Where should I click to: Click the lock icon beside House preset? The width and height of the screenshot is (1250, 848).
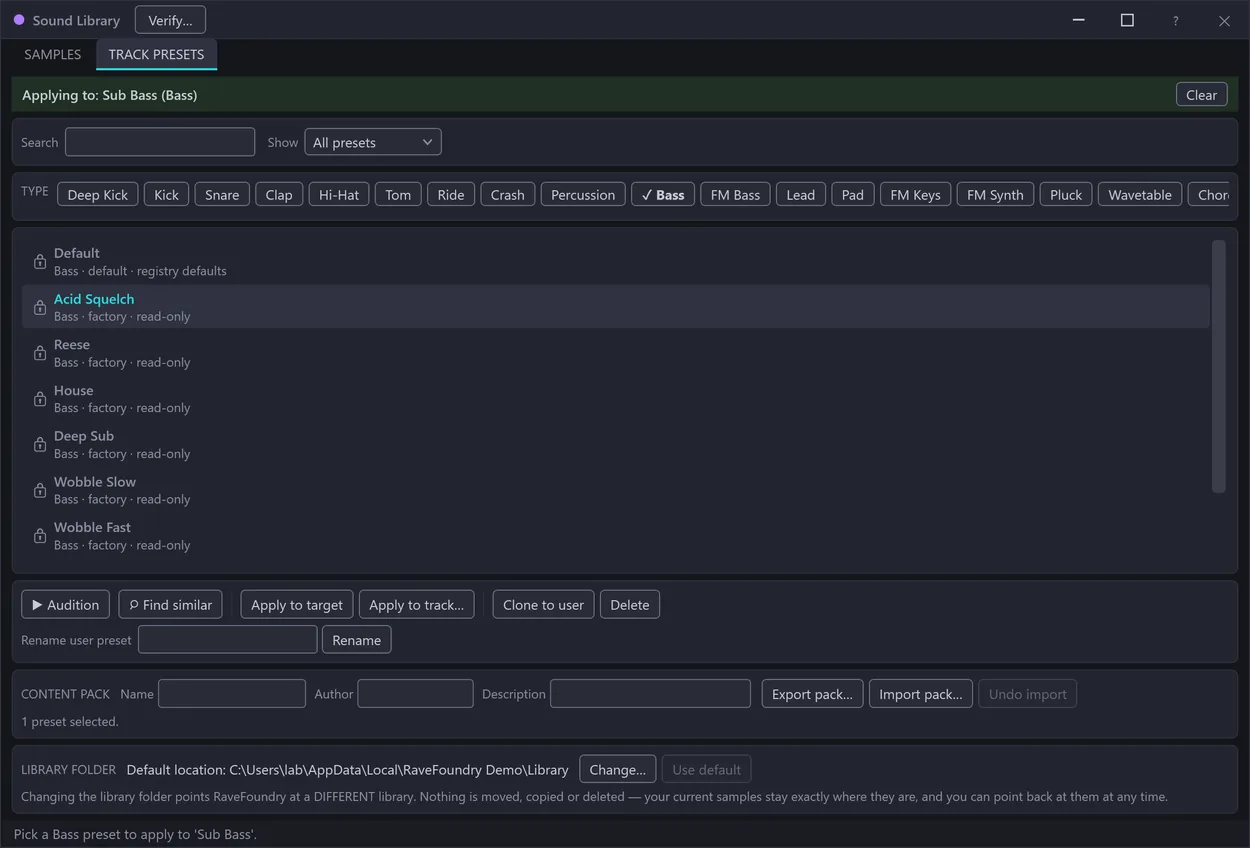(x=40, y=399)
